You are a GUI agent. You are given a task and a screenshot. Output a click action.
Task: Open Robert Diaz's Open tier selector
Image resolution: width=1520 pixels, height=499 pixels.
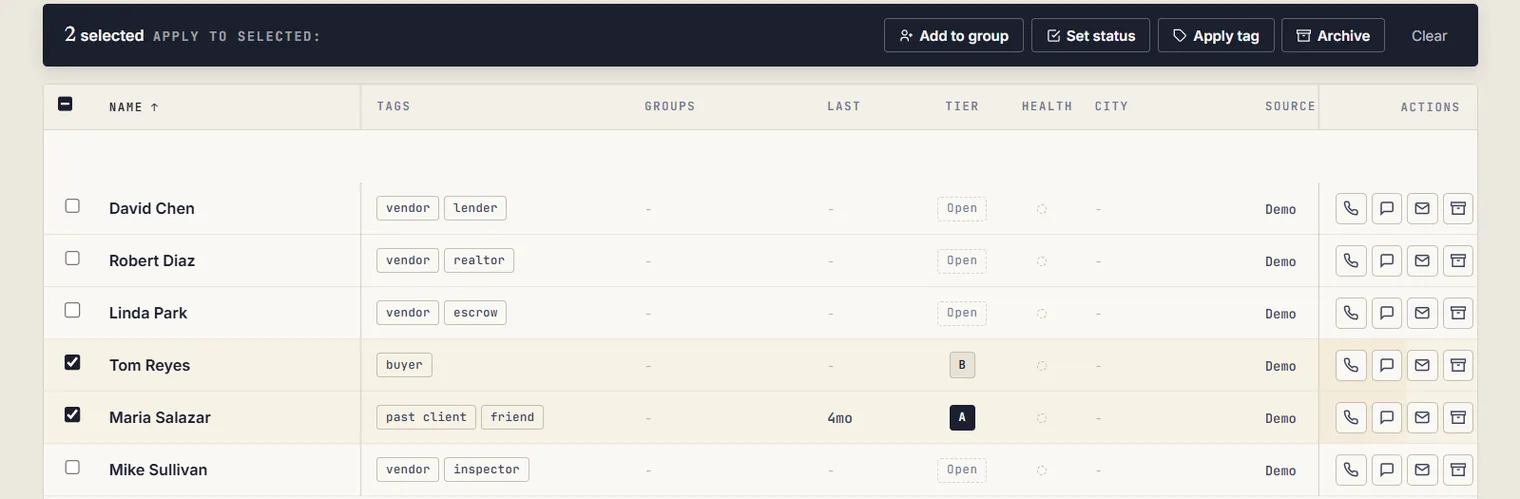click(962, 261)
